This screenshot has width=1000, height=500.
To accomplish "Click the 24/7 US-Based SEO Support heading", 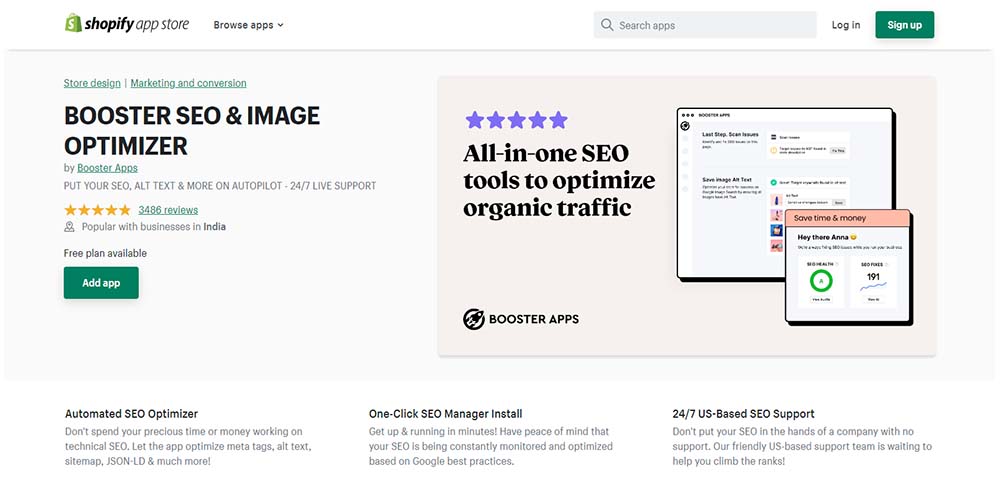I will [x=744, y=414].
